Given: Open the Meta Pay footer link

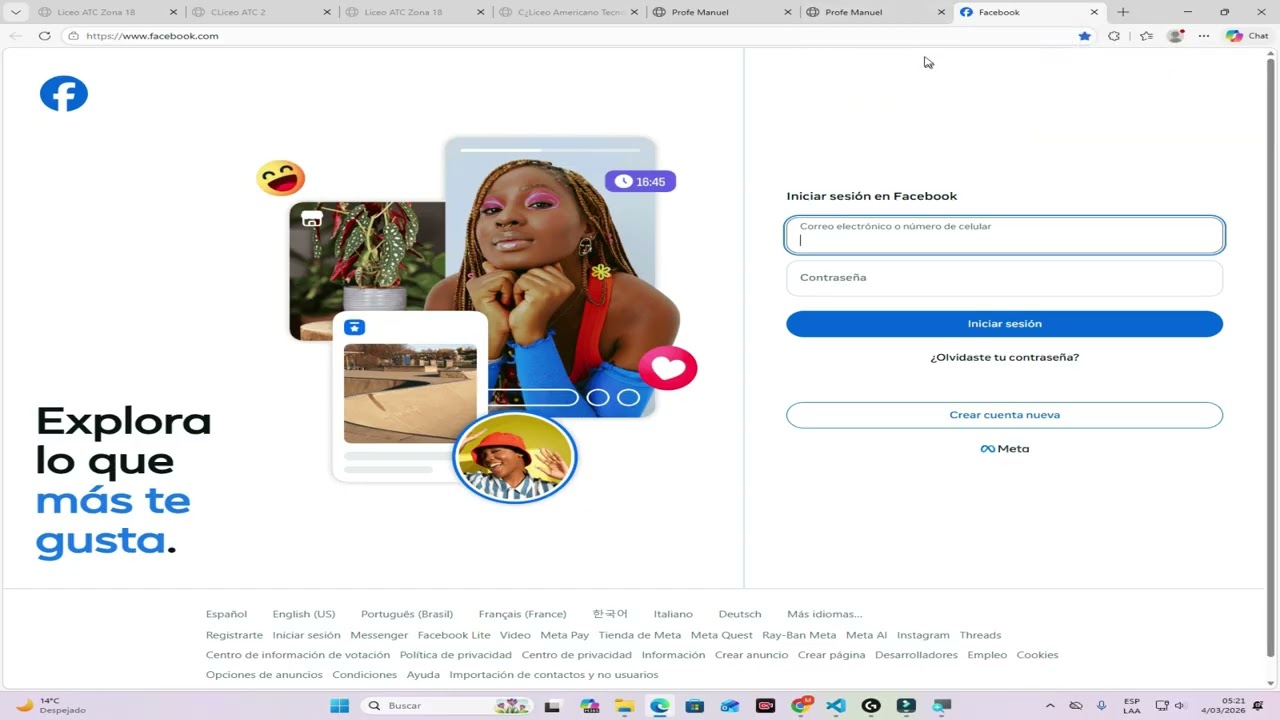Looking at the screenshot, I should point(564,635).
